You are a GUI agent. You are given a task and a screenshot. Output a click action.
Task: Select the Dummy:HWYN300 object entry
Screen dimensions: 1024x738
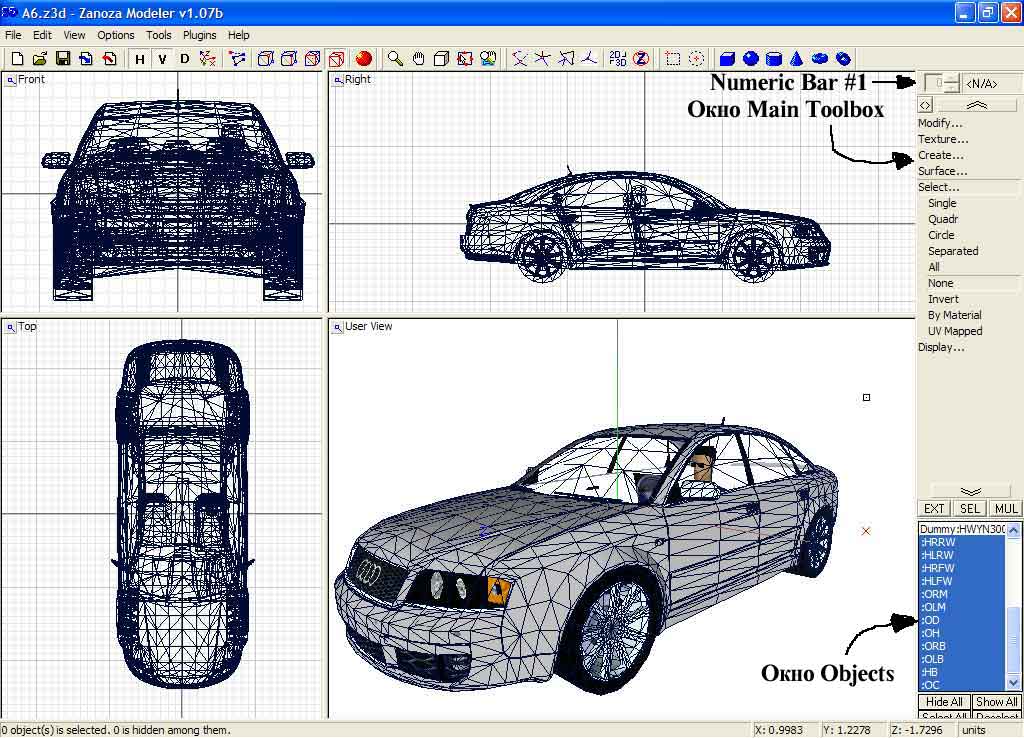tap(962, 529)
